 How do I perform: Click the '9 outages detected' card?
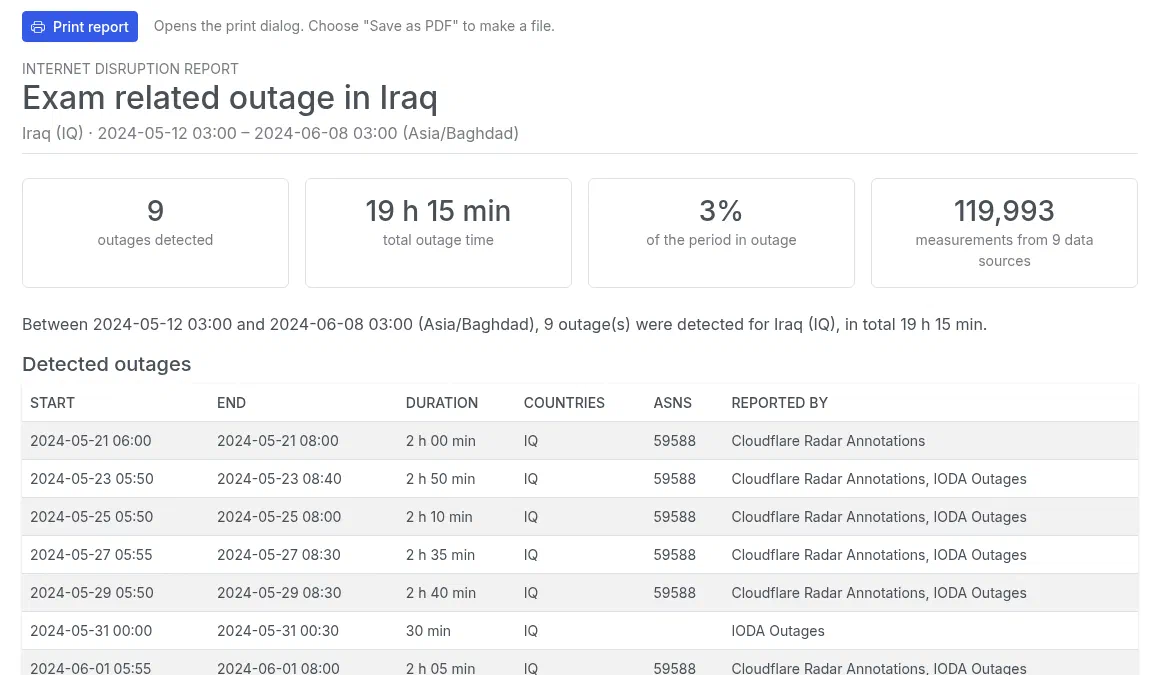tap(155, 232)
